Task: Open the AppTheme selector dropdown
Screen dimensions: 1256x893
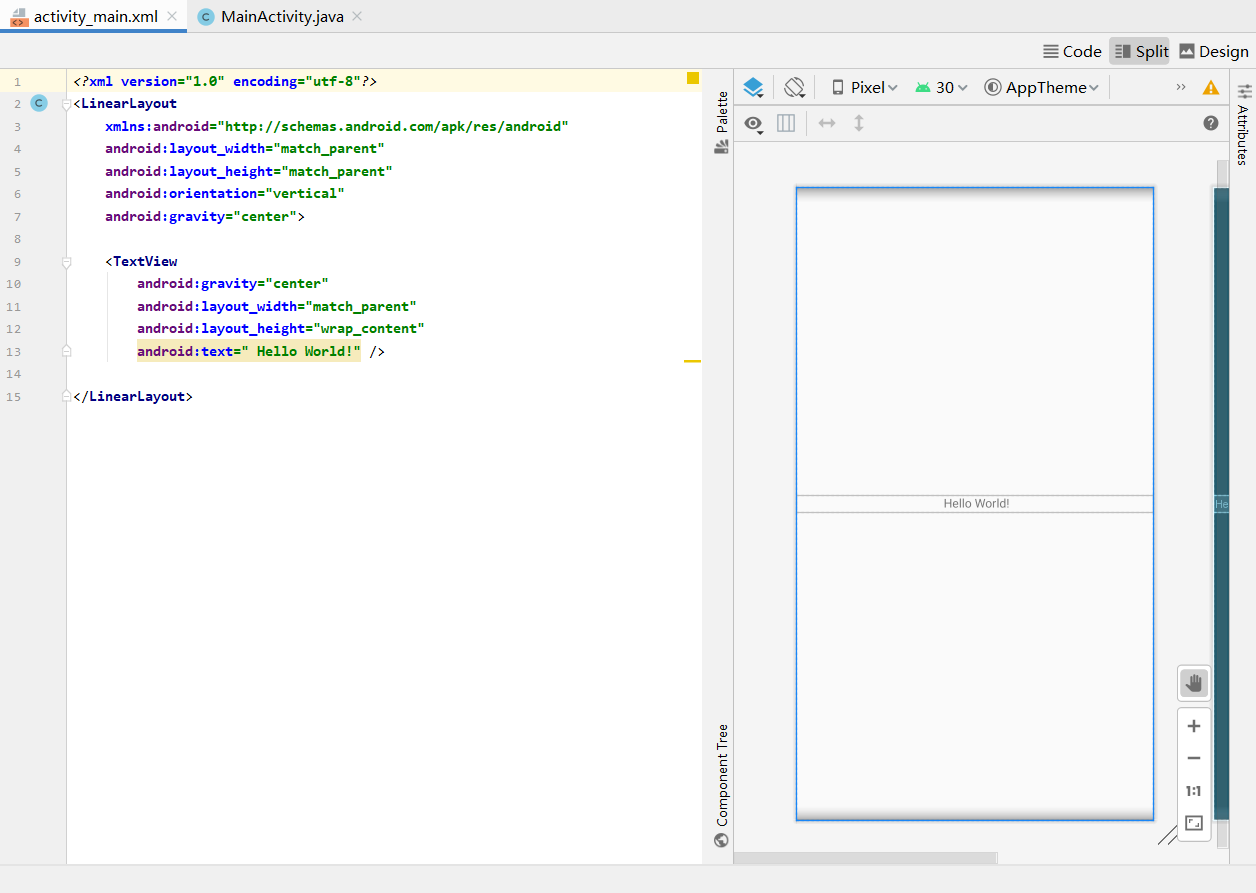Action: coord(1042,87)
